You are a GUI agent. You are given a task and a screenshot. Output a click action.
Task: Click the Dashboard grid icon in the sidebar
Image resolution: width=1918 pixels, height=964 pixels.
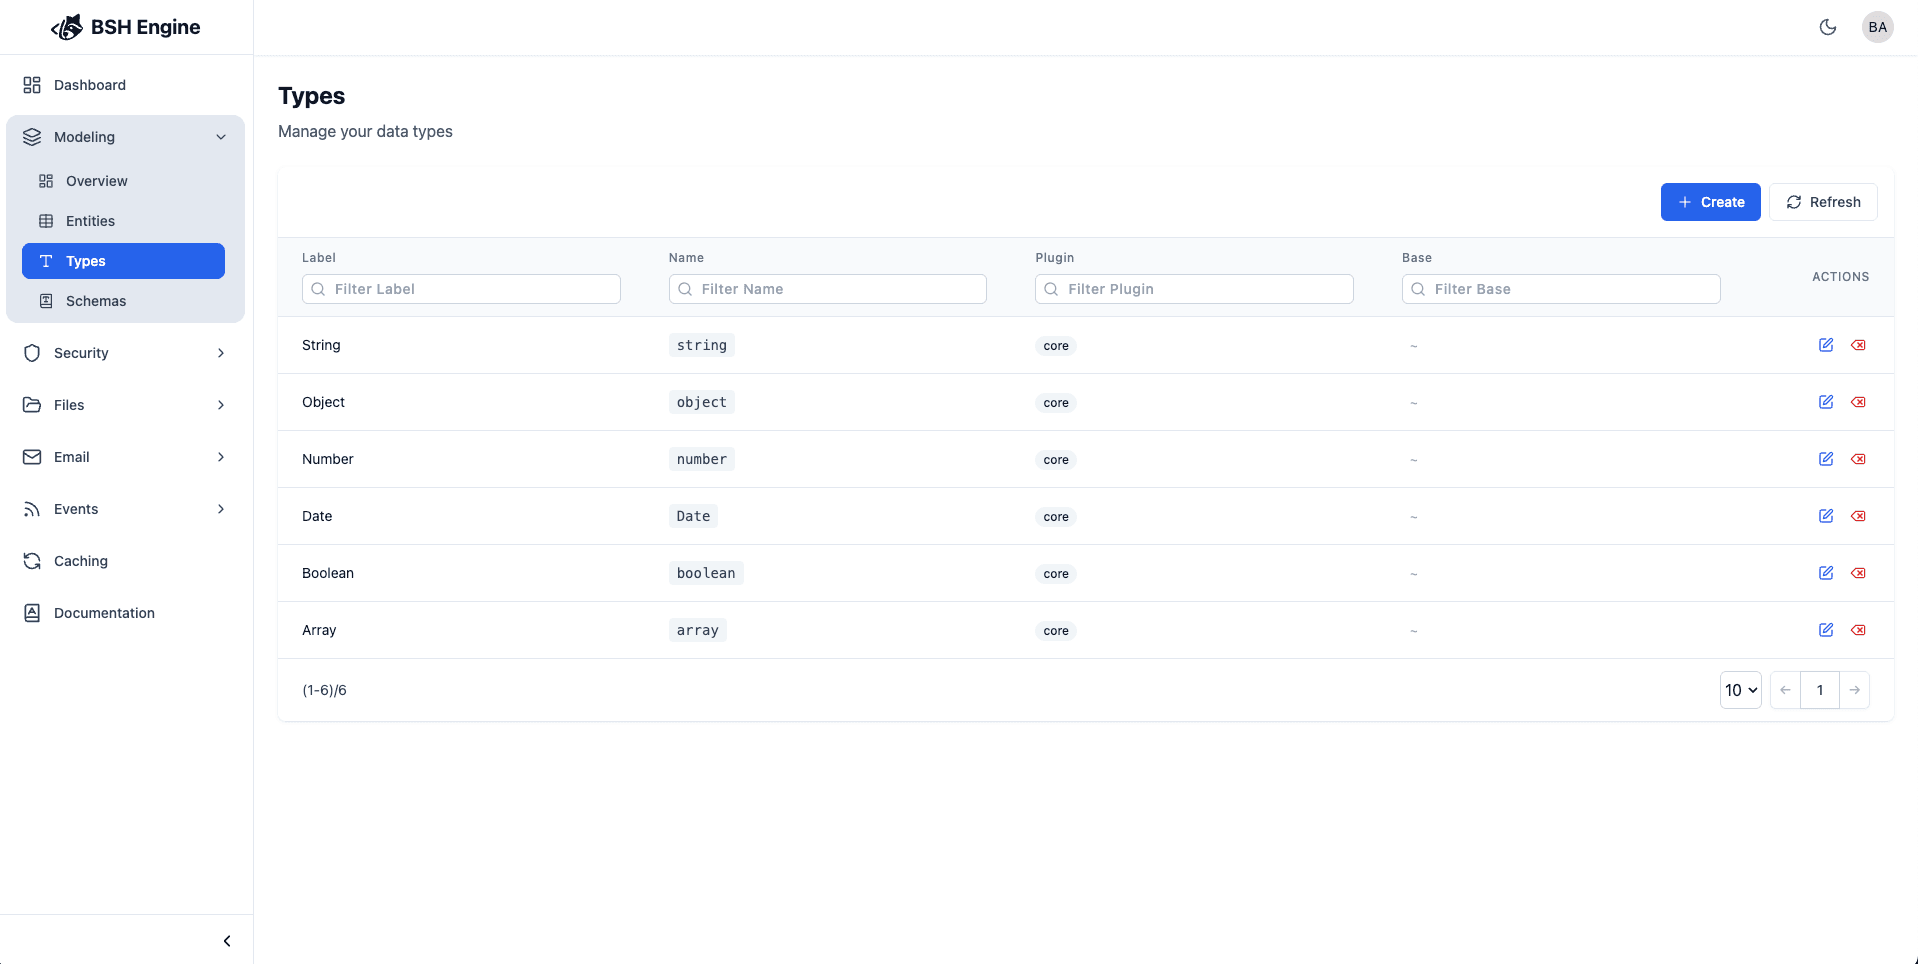(30, 85)
